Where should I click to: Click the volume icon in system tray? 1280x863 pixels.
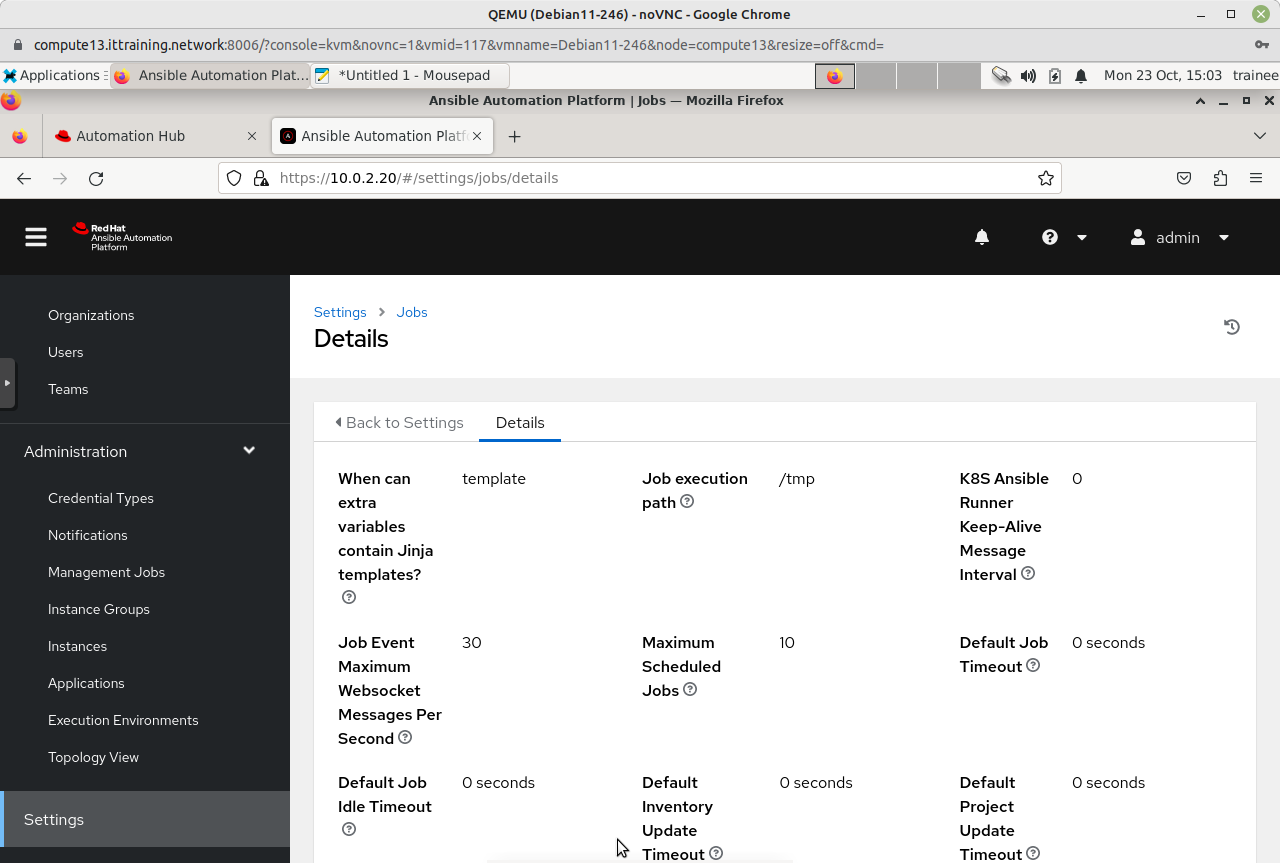(x=1027, y=75)
